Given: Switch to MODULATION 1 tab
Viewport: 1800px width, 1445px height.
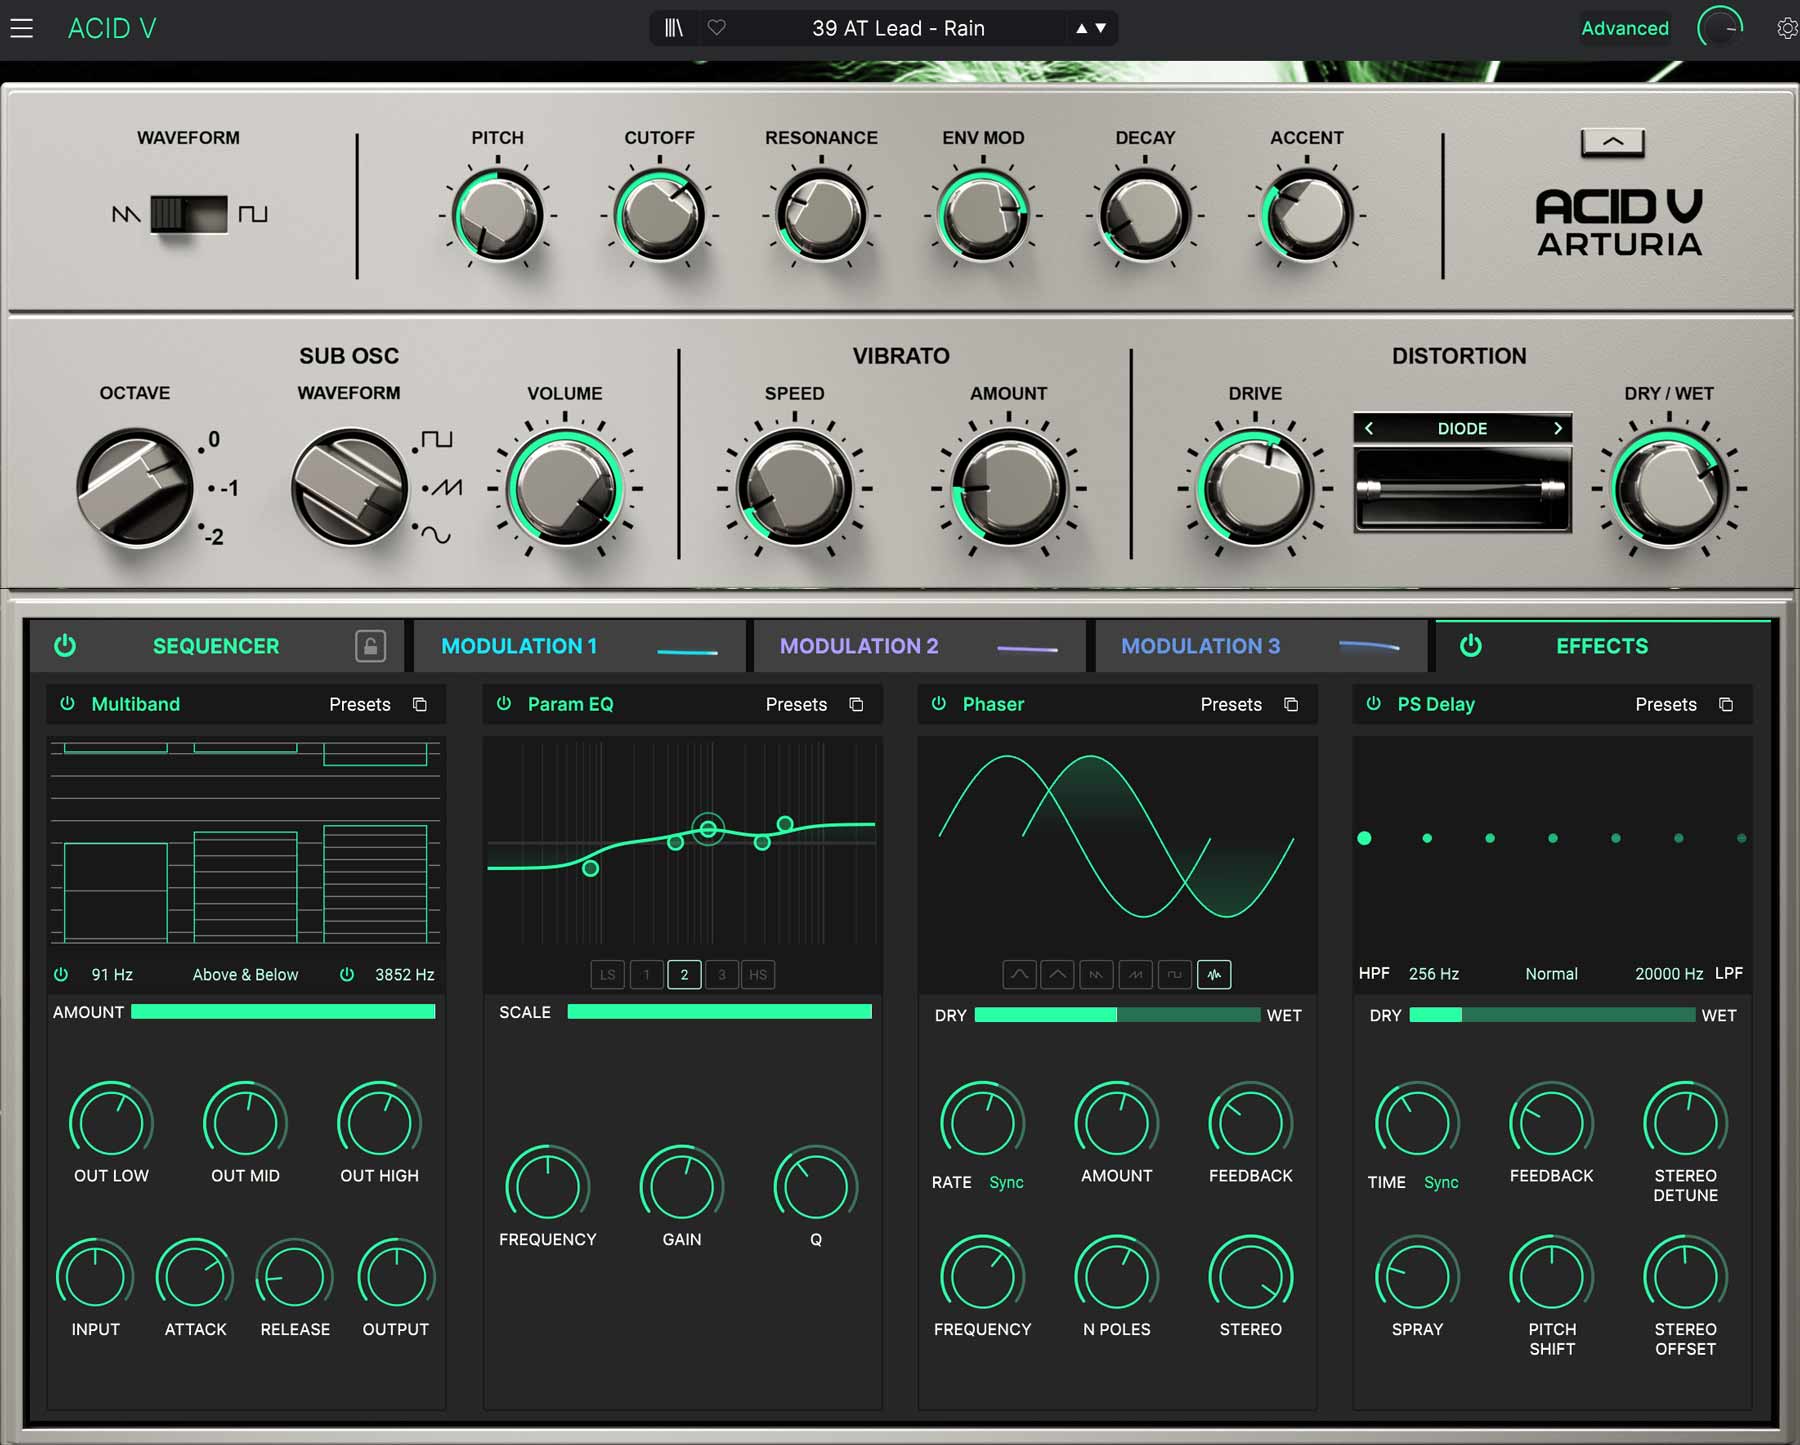Looking at the screenshot, I should click(580, 646).
